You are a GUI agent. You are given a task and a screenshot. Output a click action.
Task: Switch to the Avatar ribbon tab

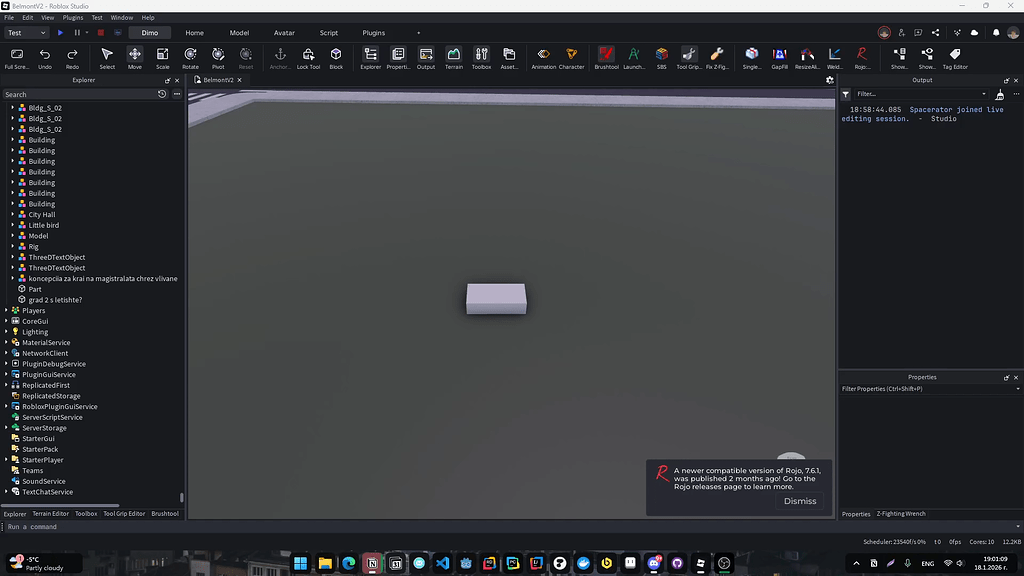(284, 33)
